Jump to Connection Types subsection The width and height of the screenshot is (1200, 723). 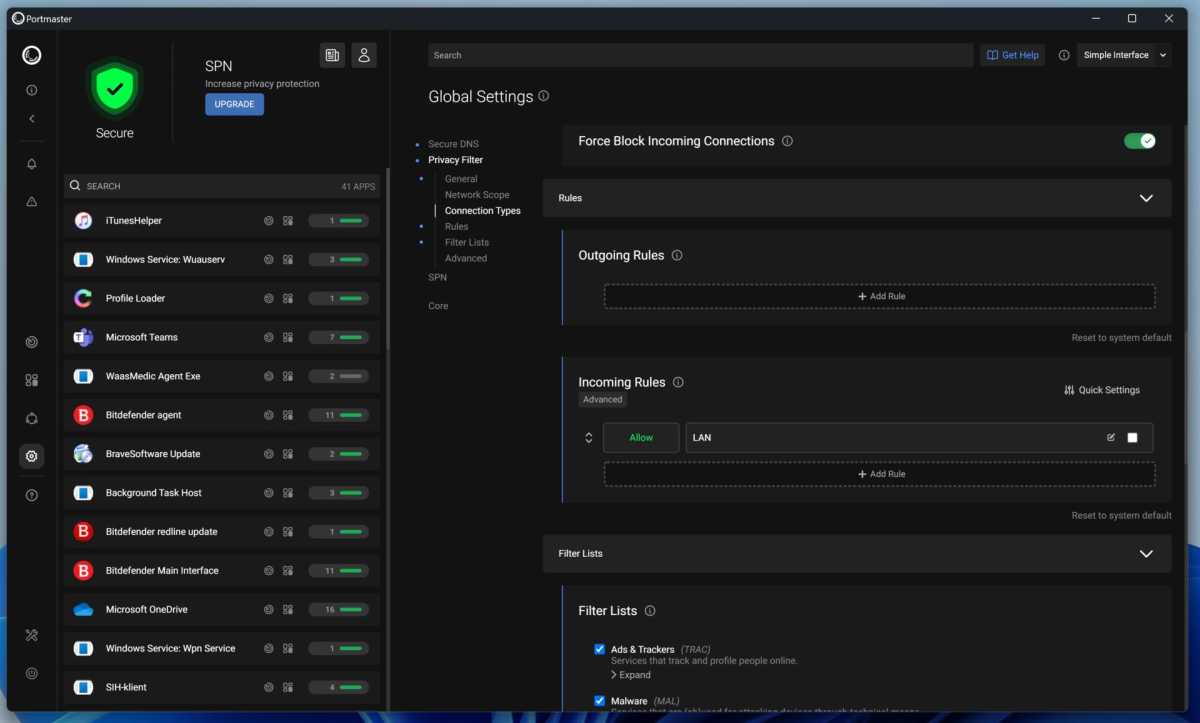[x=483, y=211]
